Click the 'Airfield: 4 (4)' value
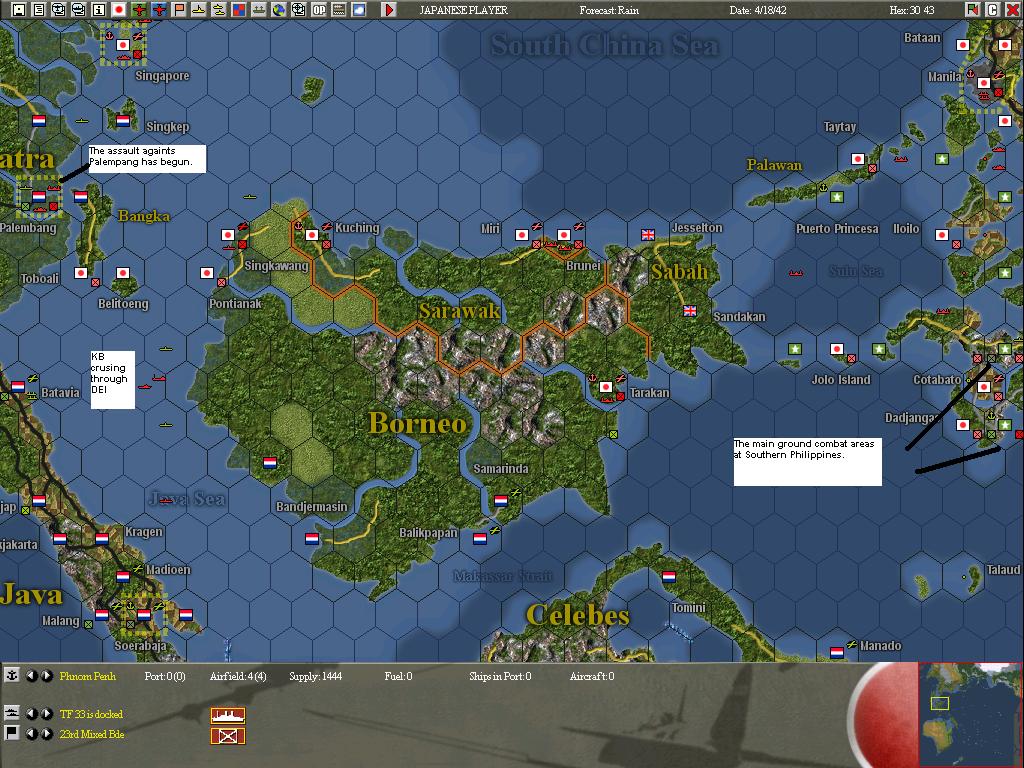The width and height of the screenshot is (1024, 768). pyautogui.click(x=238, y=676)
